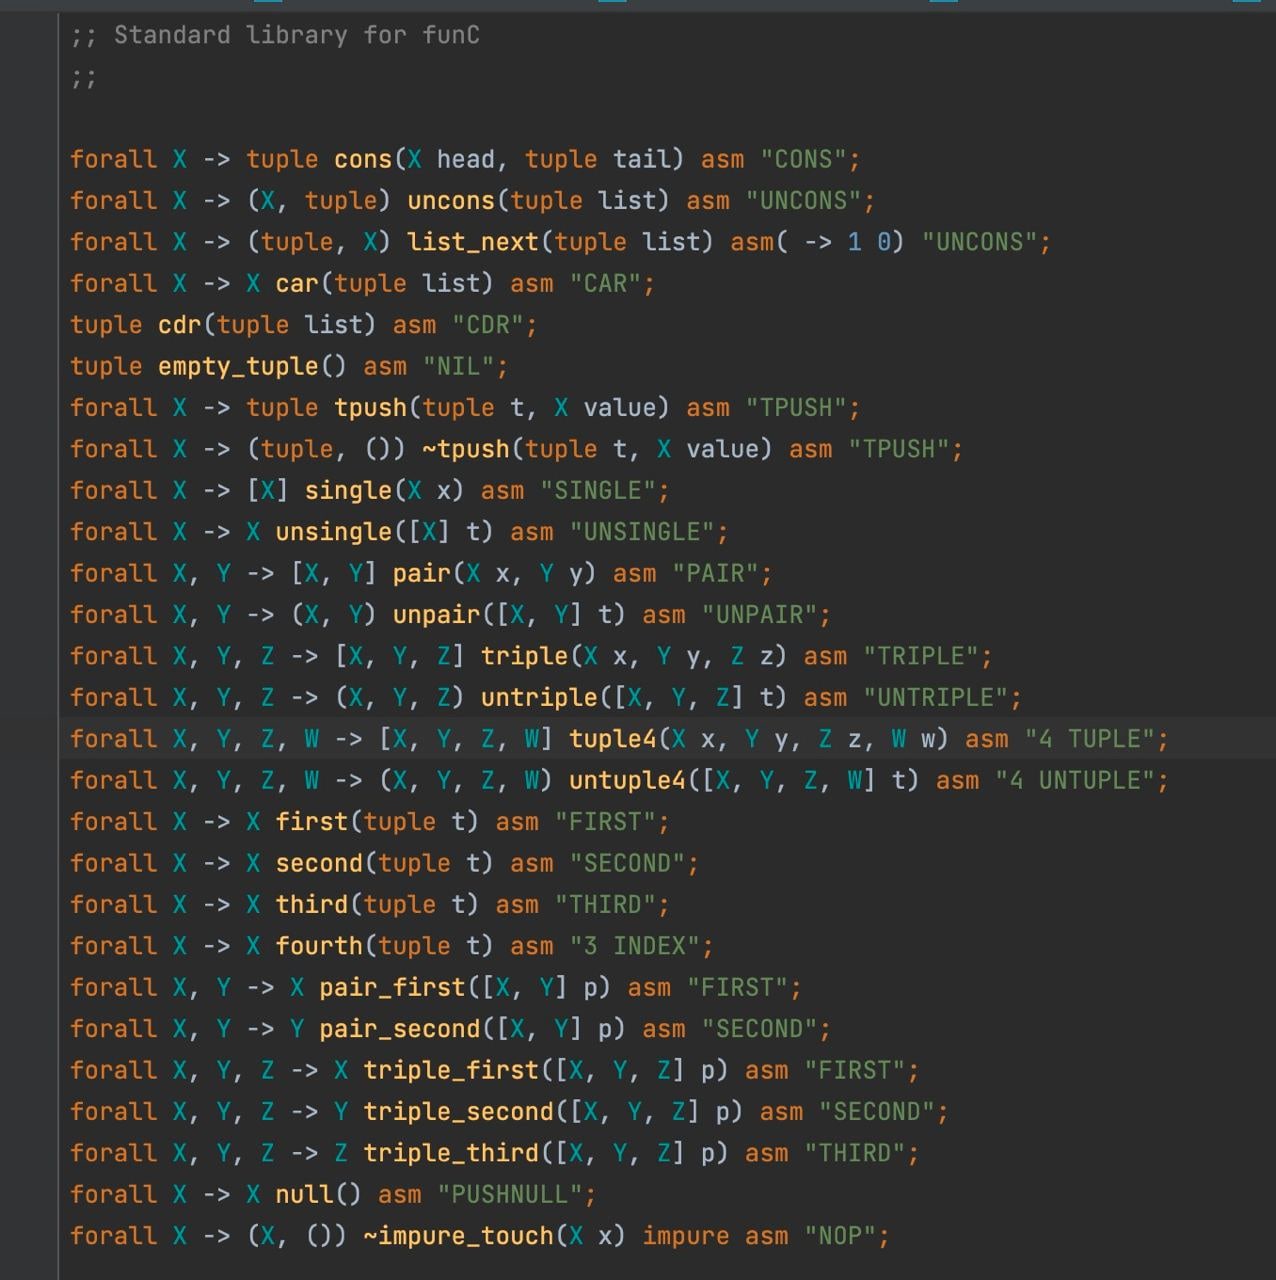Click the single function name
Image resolution: width=1276 pixels, height=1280 pixels.
(x=348, y=491)
